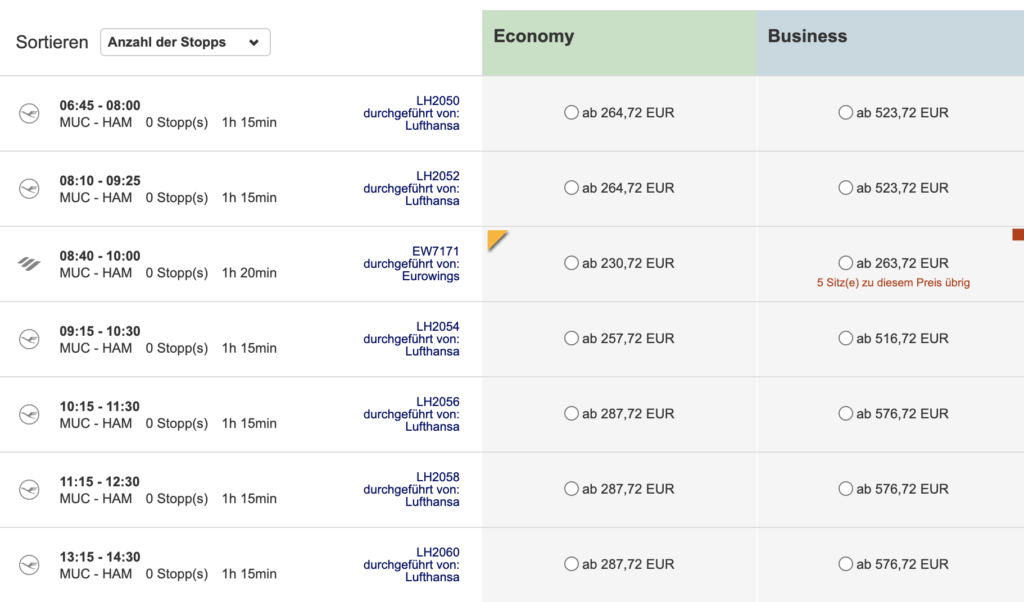Screen dimensions: 1024x602
Task: Select Business fare 523,72 EUR for LH2052
Action: 846,188
